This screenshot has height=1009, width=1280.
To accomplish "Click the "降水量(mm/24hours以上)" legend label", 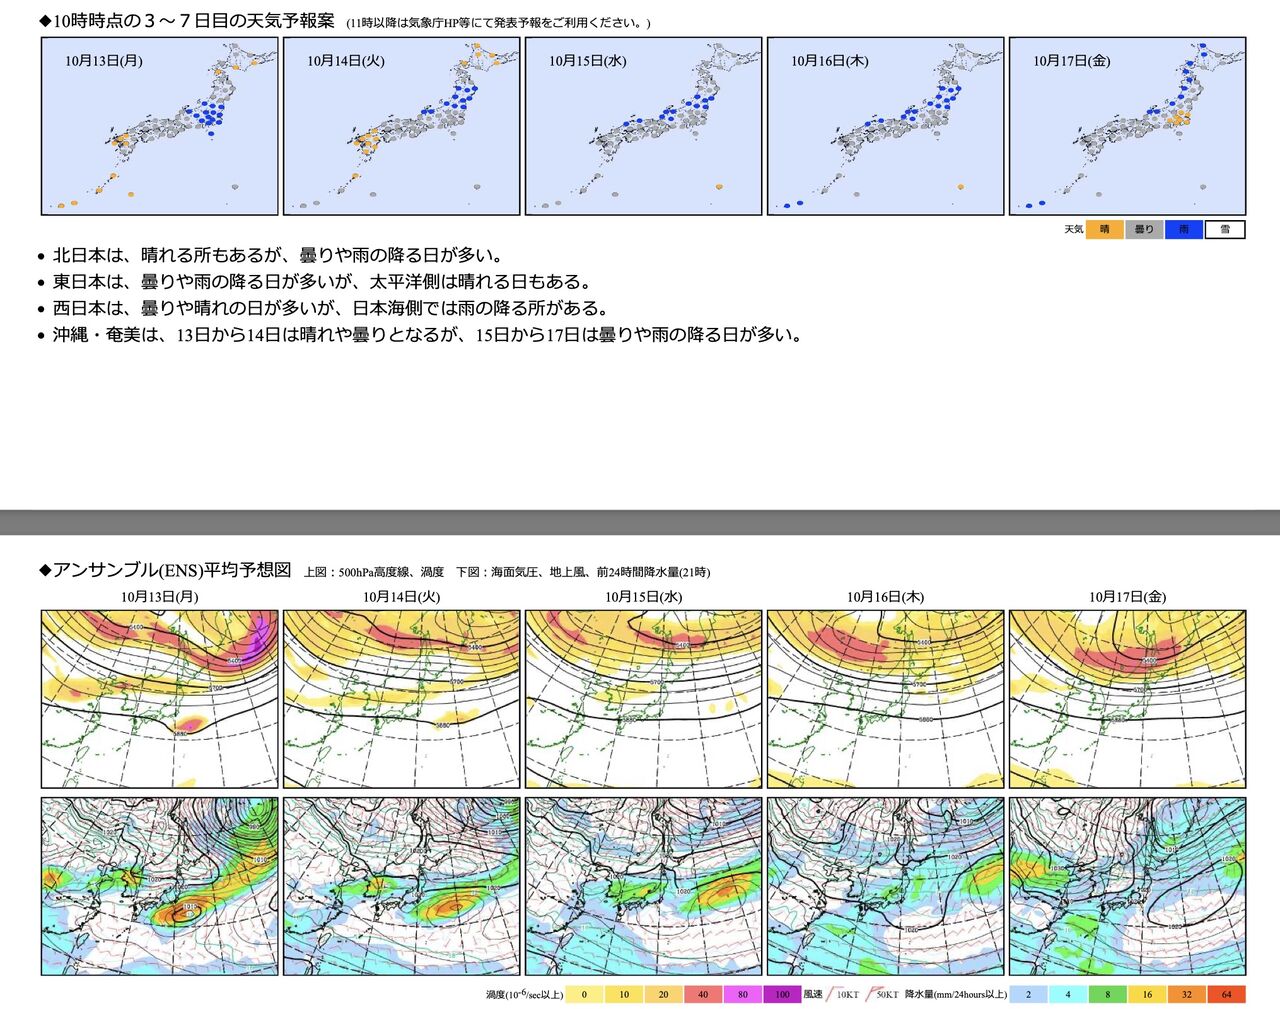I will [x=954, y=995].
